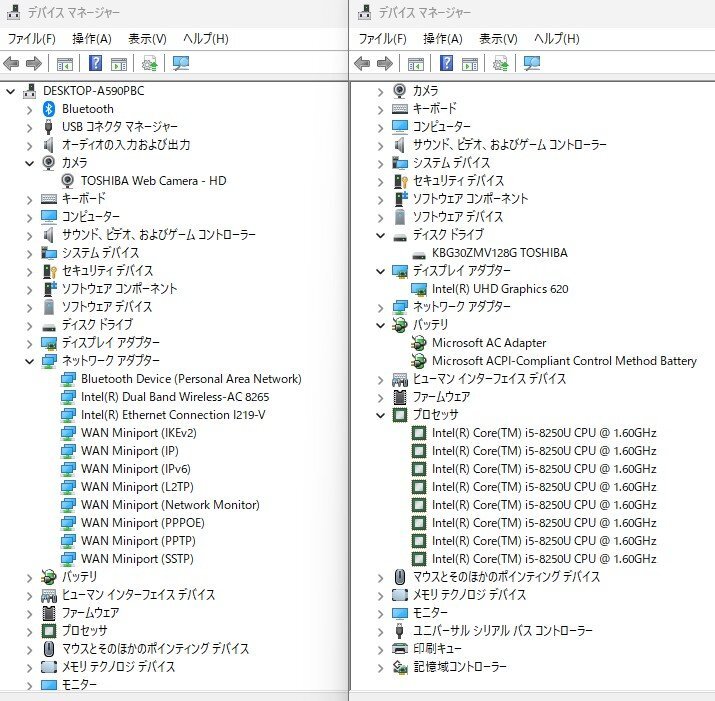Collapse the DESKTOP-A590PBC root node
The width and height of the screenshot is (715, 701).
tap(10, 92)
